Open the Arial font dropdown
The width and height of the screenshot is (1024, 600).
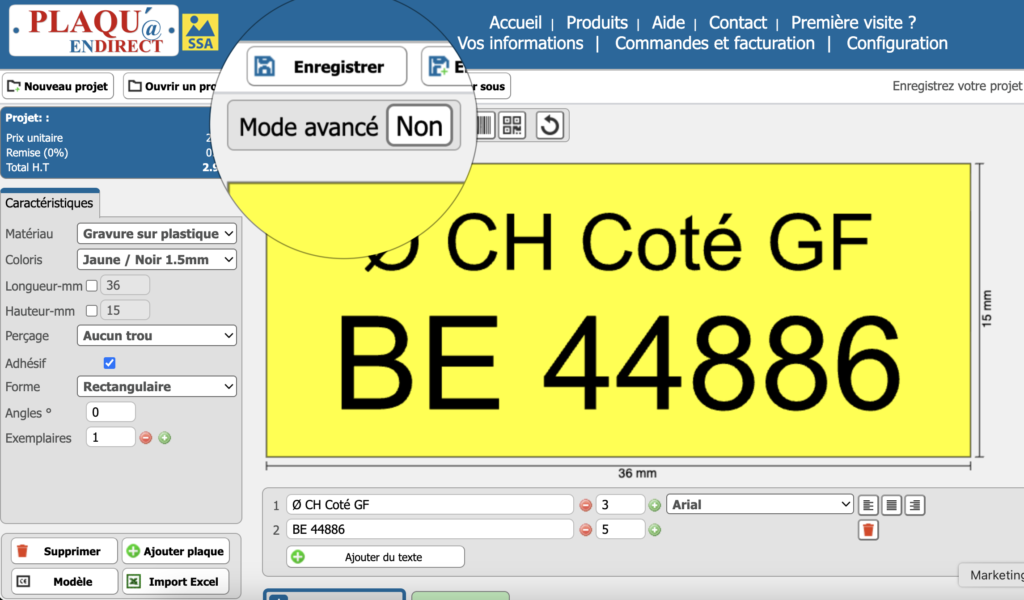760,505
